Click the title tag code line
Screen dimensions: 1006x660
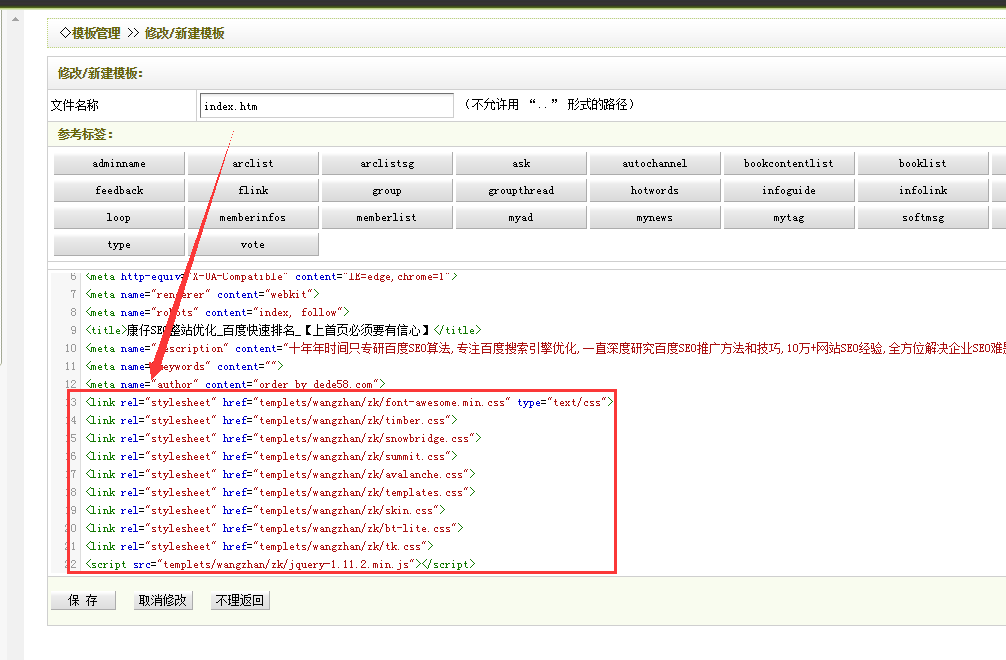(x=284, y=330)
